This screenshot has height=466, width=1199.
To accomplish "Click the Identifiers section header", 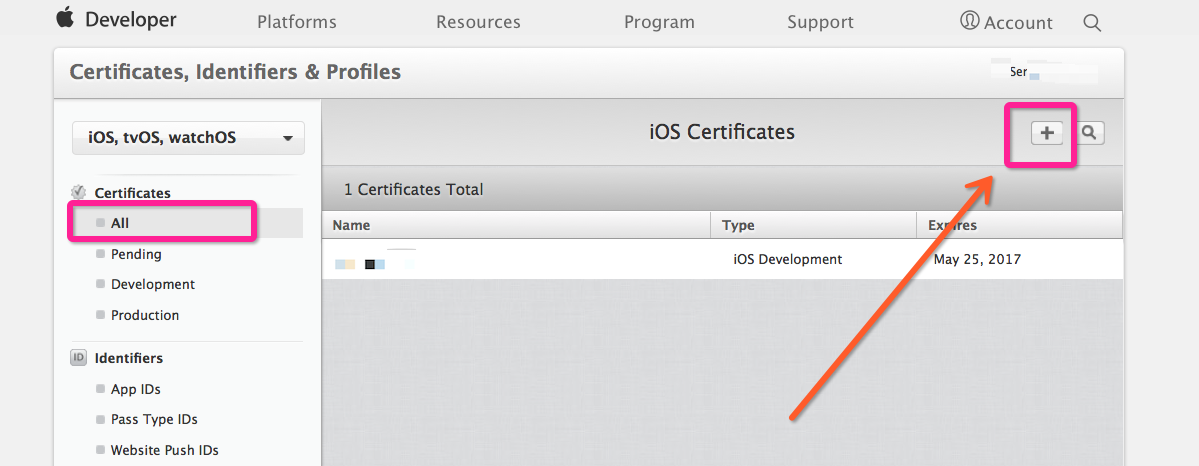I will [128, 358].
